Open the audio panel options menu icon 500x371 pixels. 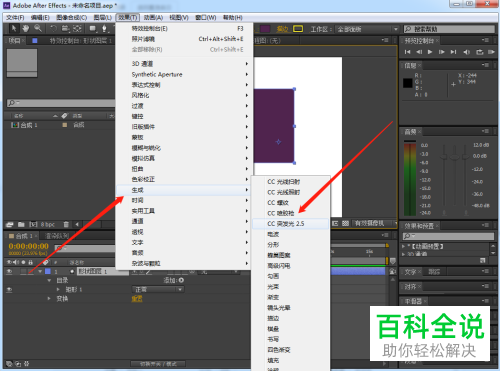click(485, 131)
